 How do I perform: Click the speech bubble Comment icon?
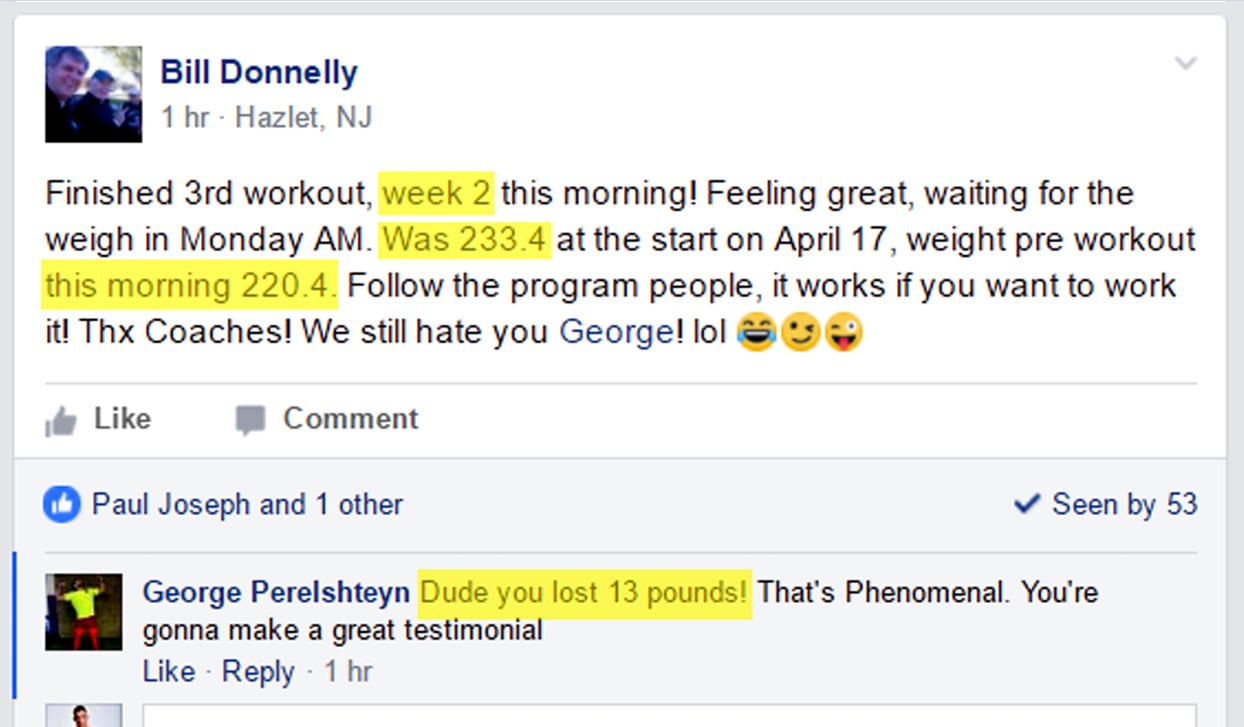point(249,421)
